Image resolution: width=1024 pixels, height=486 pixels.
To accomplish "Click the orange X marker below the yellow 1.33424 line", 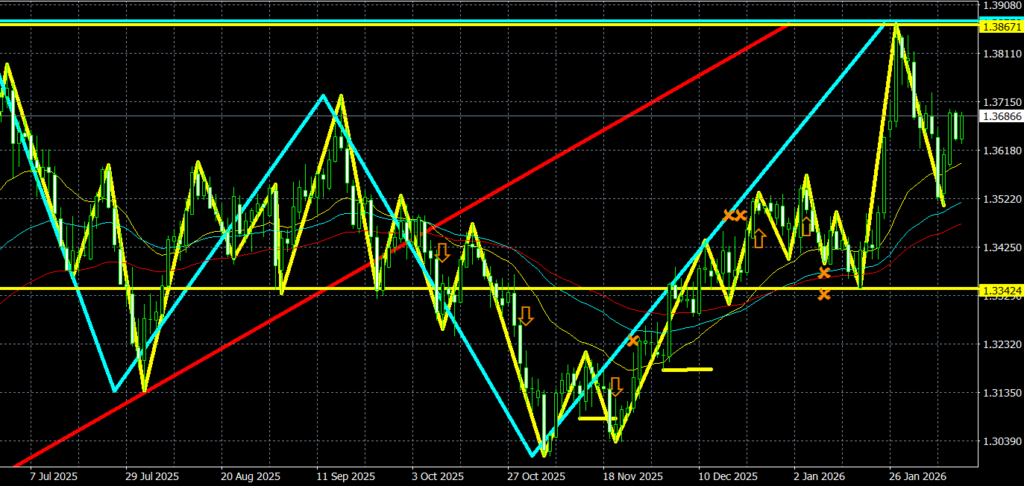I will pyautogui.click(x=824, y=294).
